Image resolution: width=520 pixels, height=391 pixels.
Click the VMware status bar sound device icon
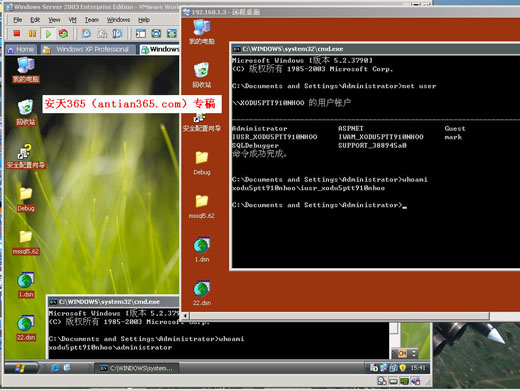click(415, 381)
